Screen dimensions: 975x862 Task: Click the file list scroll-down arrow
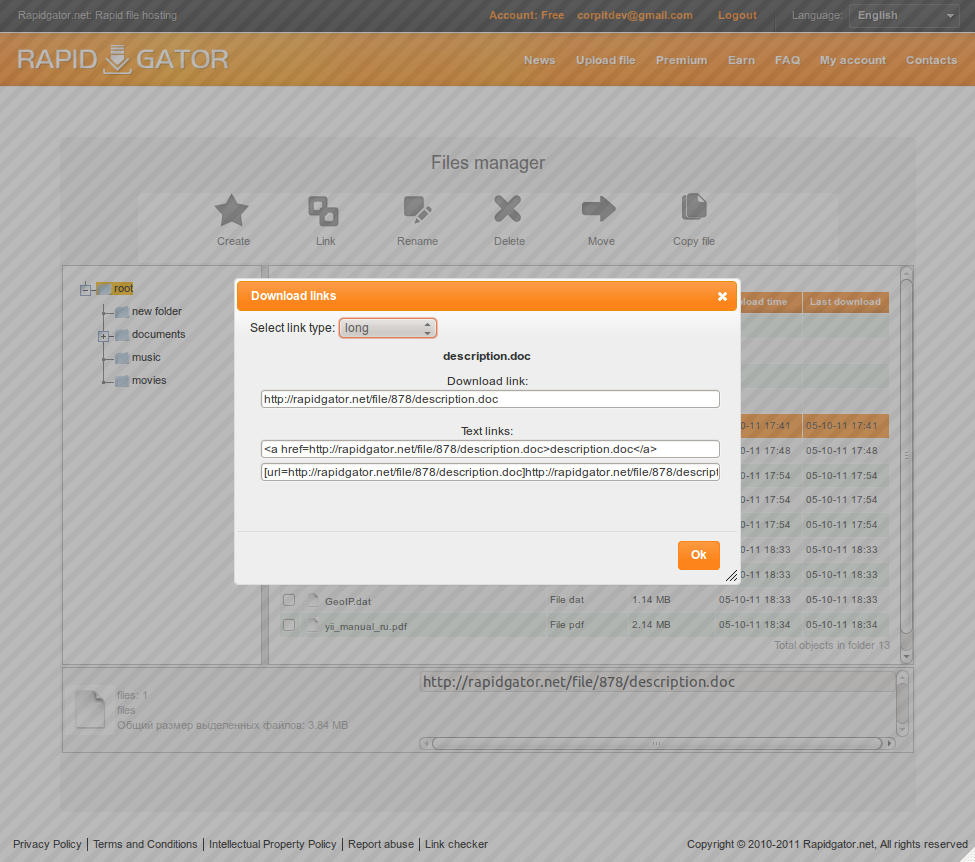pos(906,656)
